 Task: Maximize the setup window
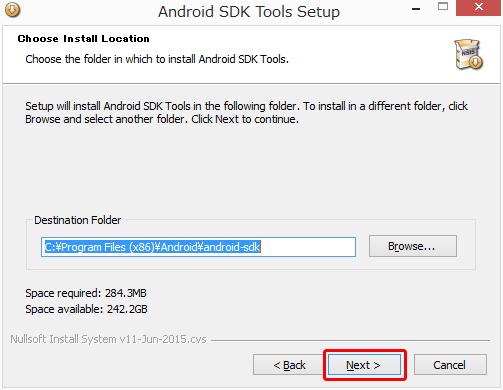(x=443, y=6)
